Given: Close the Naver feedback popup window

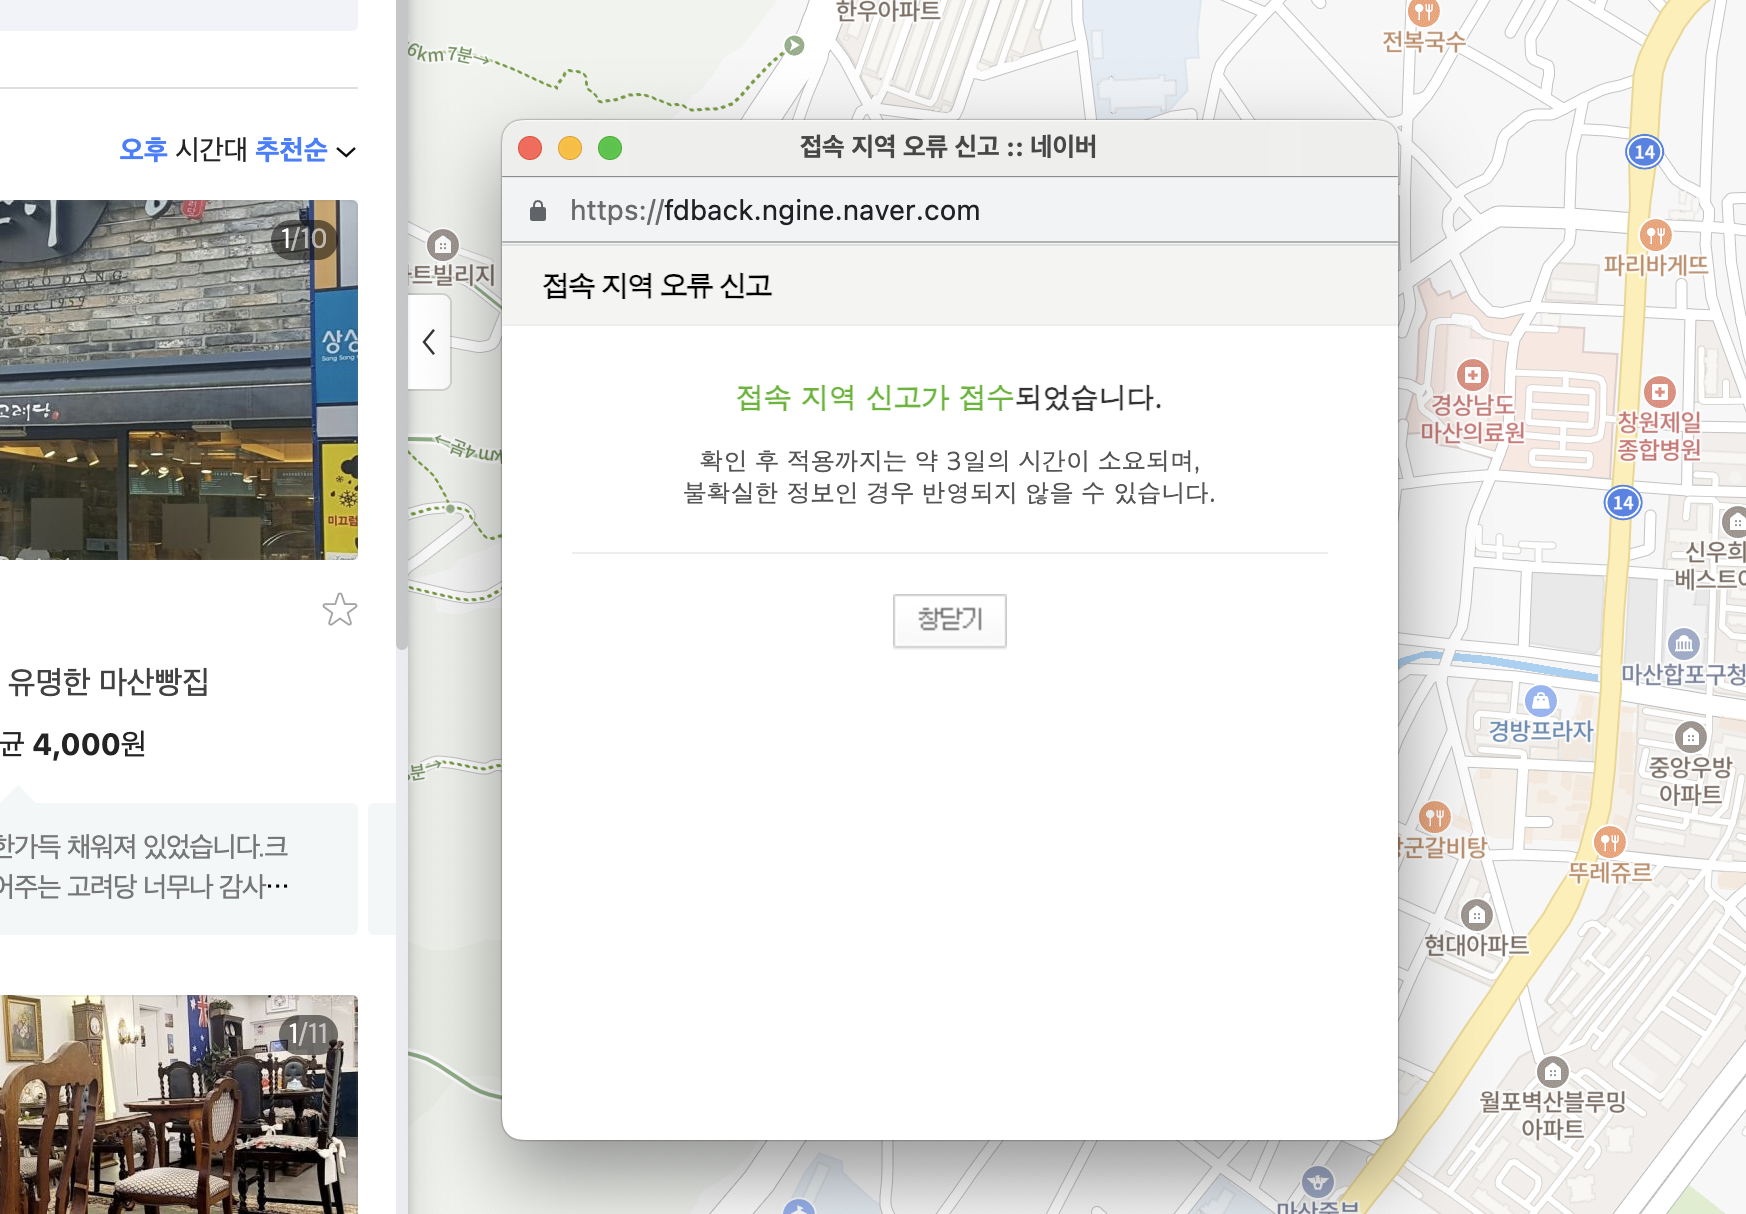Looking at the screenshot, I should pyautogui.click(x=530, y=148).
